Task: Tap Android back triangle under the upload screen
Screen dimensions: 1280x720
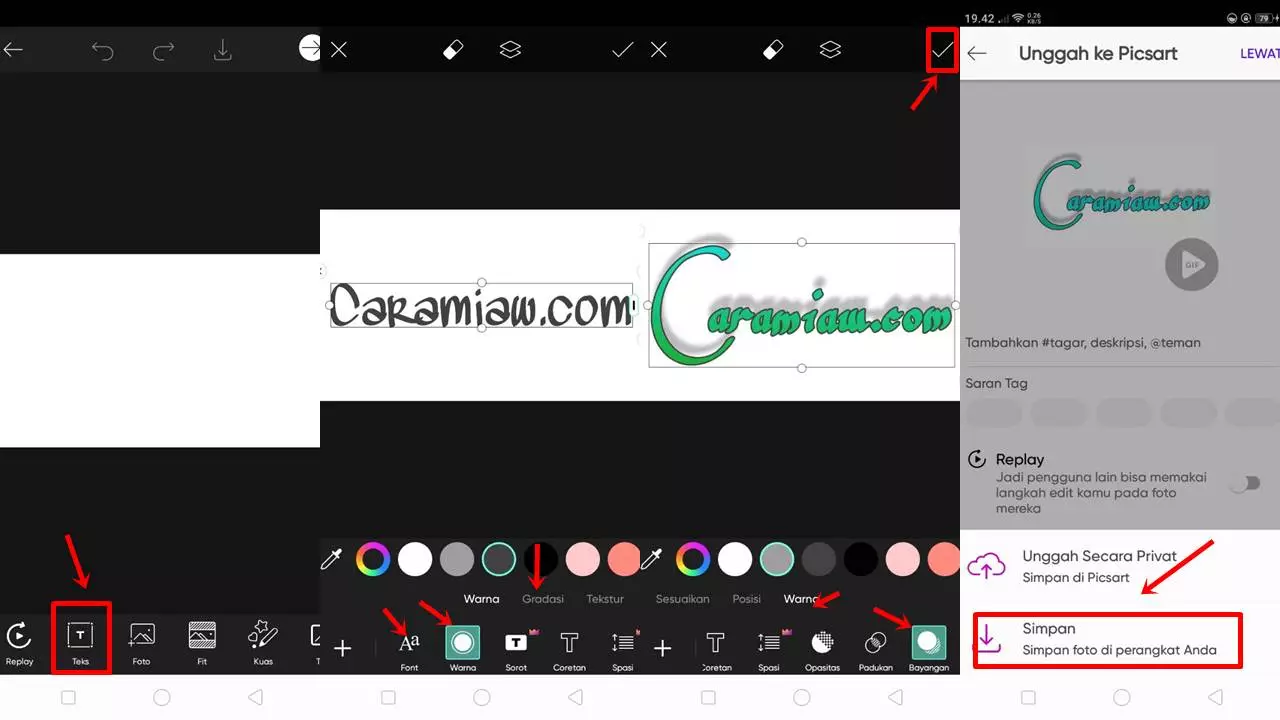Action: click(x=1215, y=697)
